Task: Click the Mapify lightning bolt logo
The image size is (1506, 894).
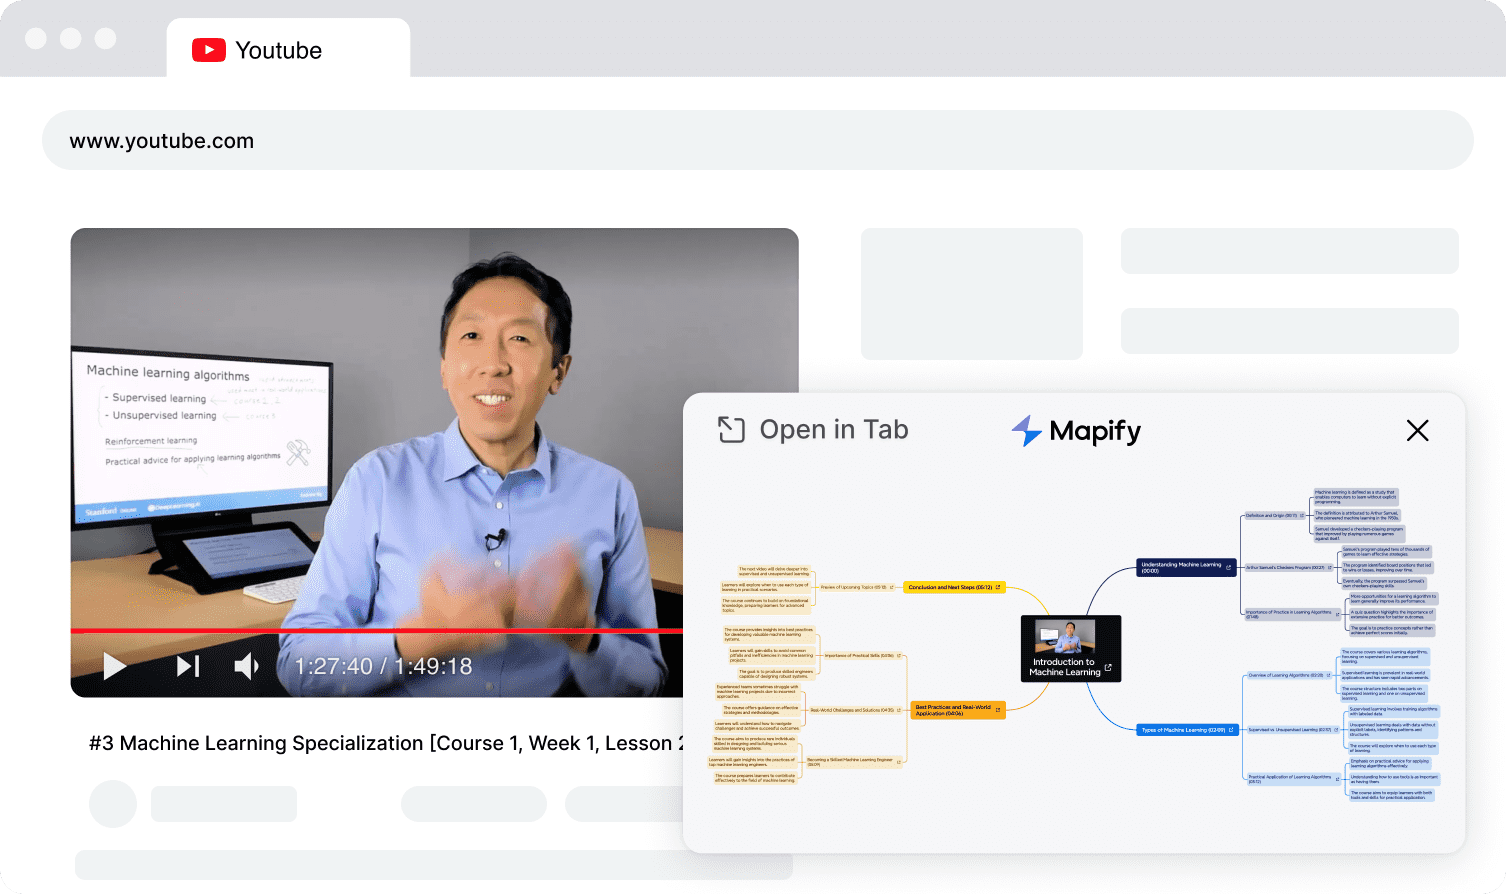Action: tap(1026, 431)
